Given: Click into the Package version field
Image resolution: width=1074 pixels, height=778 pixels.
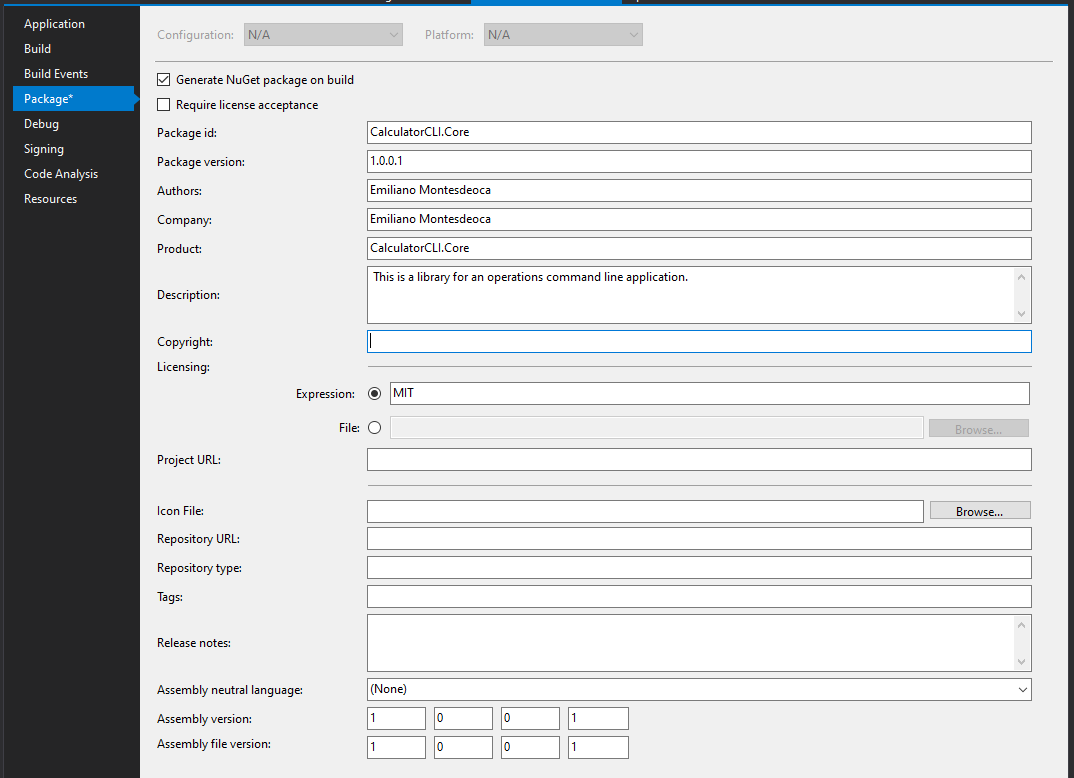Looking at the screenshot, I should coord(698,162).
